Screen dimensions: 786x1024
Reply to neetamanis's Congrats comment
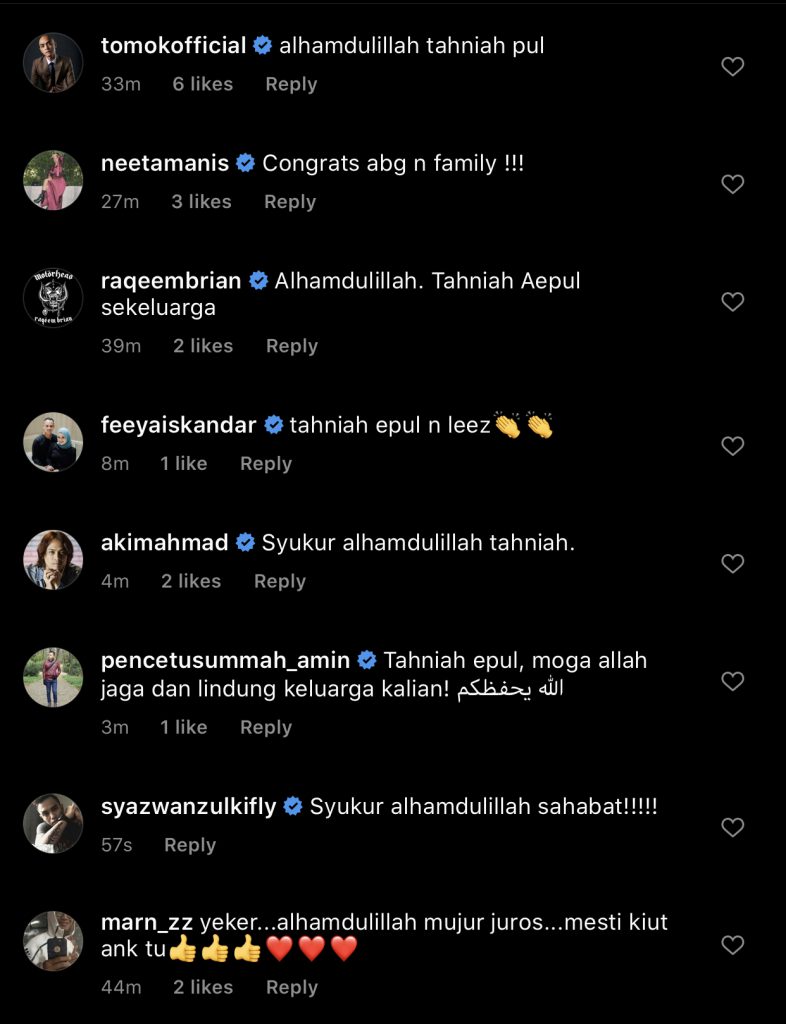click(290, 202)
